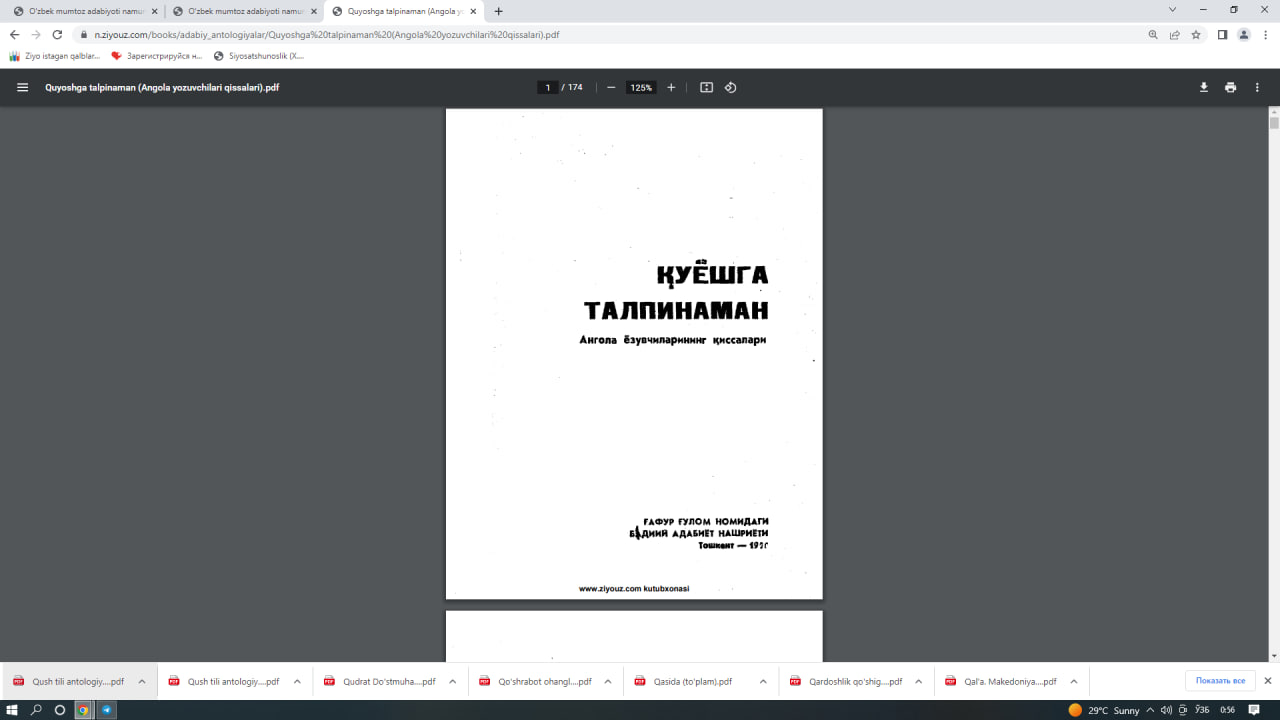Download the PDF file
Screen dimensions: 1280x720
point(1203,87)
